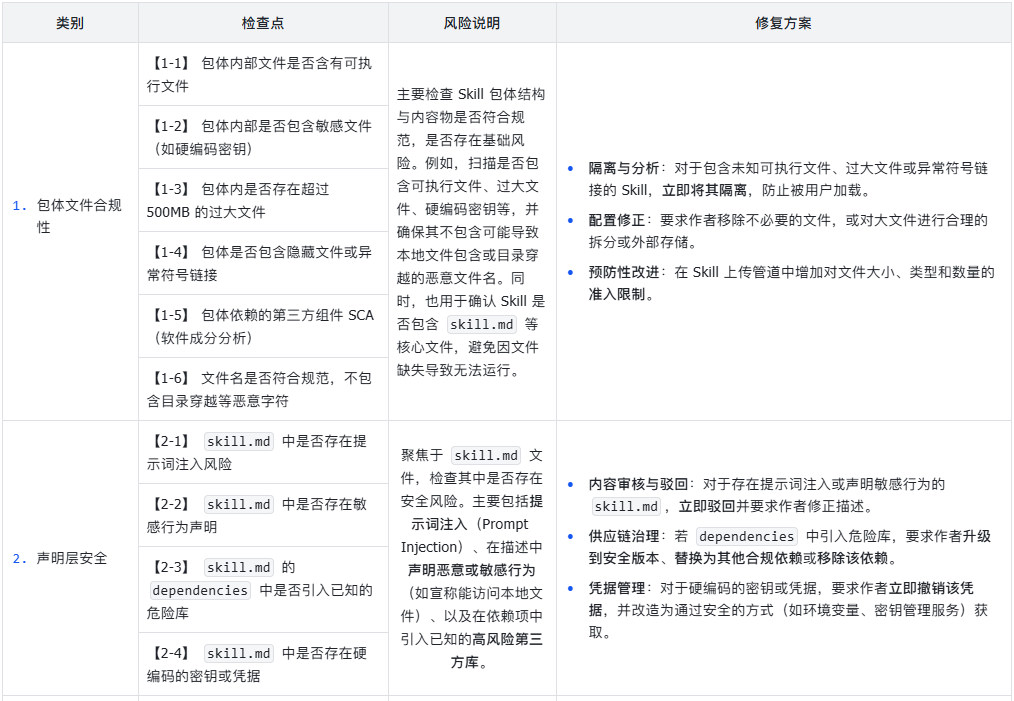The width and height of the screenshot is (1014, 701).
Task: Click checkpoint 1-6 about file name rules
Action: tap(263, 389)
